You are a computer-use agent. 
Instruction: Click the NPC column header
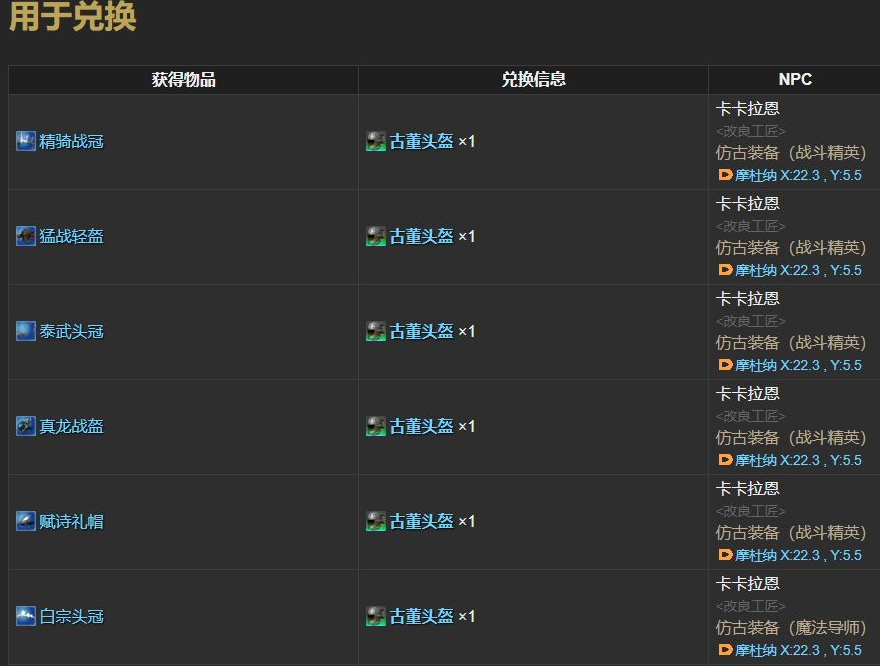tap(795, 80)
